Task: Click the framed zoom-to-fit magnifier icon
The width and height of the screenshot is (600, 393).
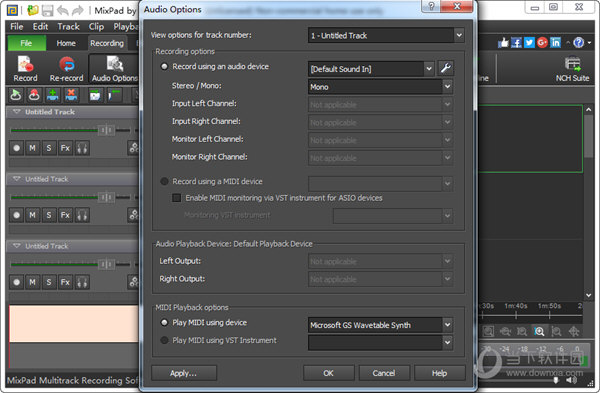Action: pos(488,331)
